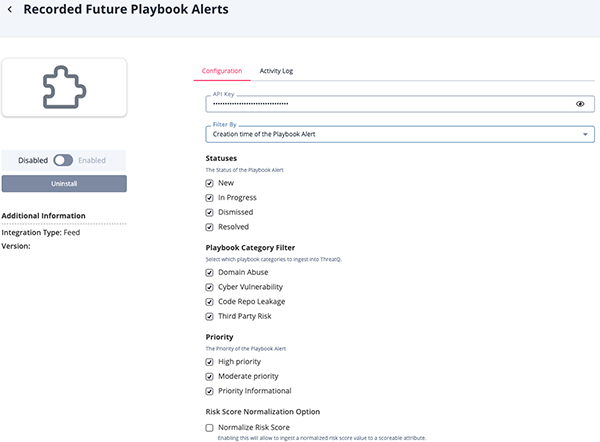Toggle the Code Repo Leakage checkbox
The width and height of the screenshot is (600, 442).
coord(210,302)
